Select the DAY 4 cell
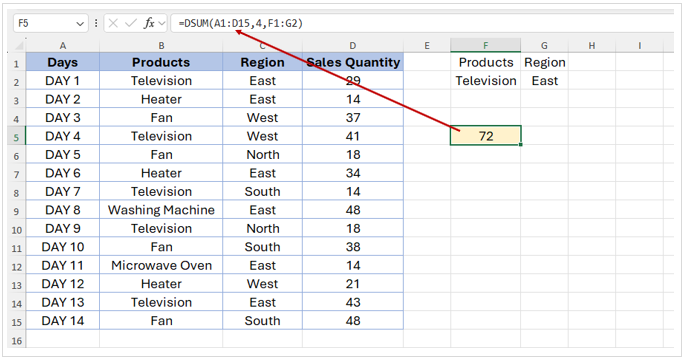Image resolution: width=686 pixels, height=360 pixels. pos(63,136)
